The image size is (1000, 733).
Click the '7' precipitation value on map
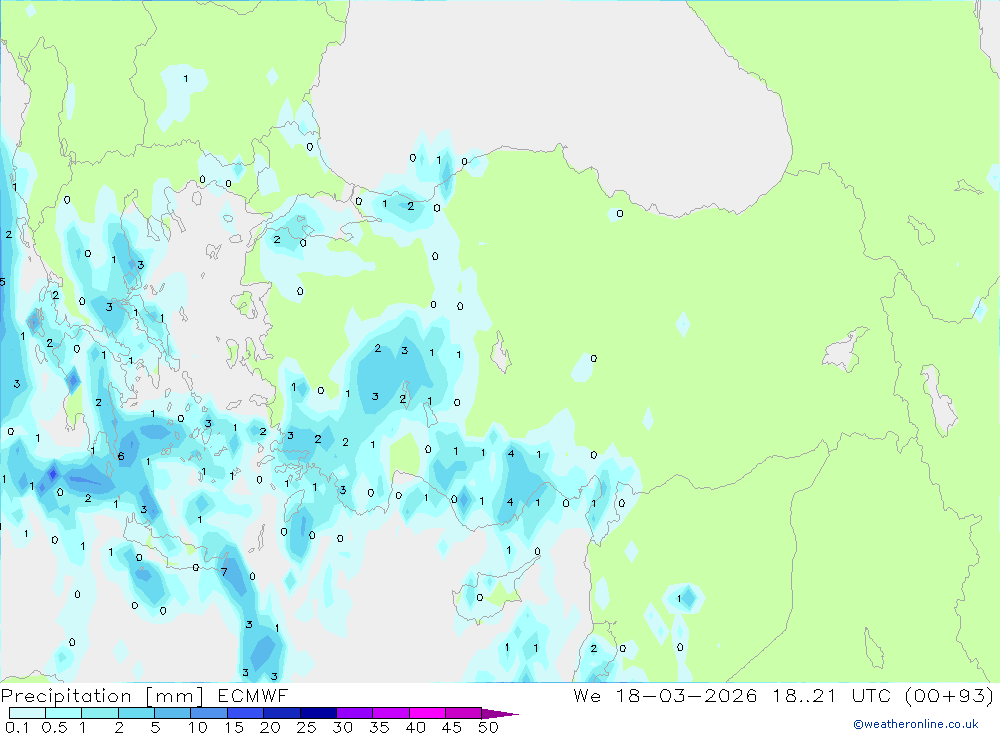click(224, 572)
